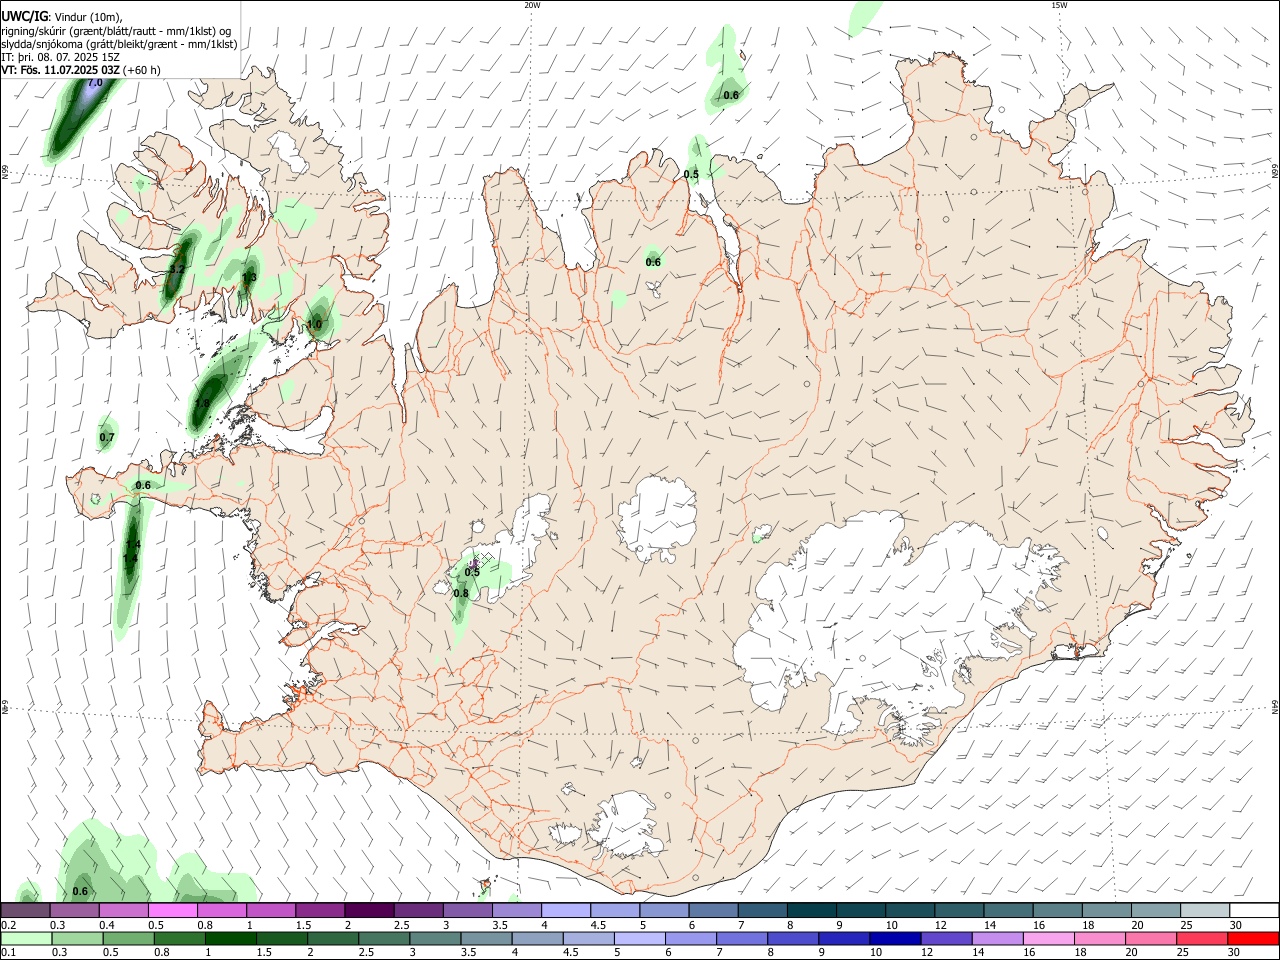Pick the upper bar dark purple swatch between 2 and 2.5
Viewport: 1280px width, 960px height.
(x=369, y=910)
